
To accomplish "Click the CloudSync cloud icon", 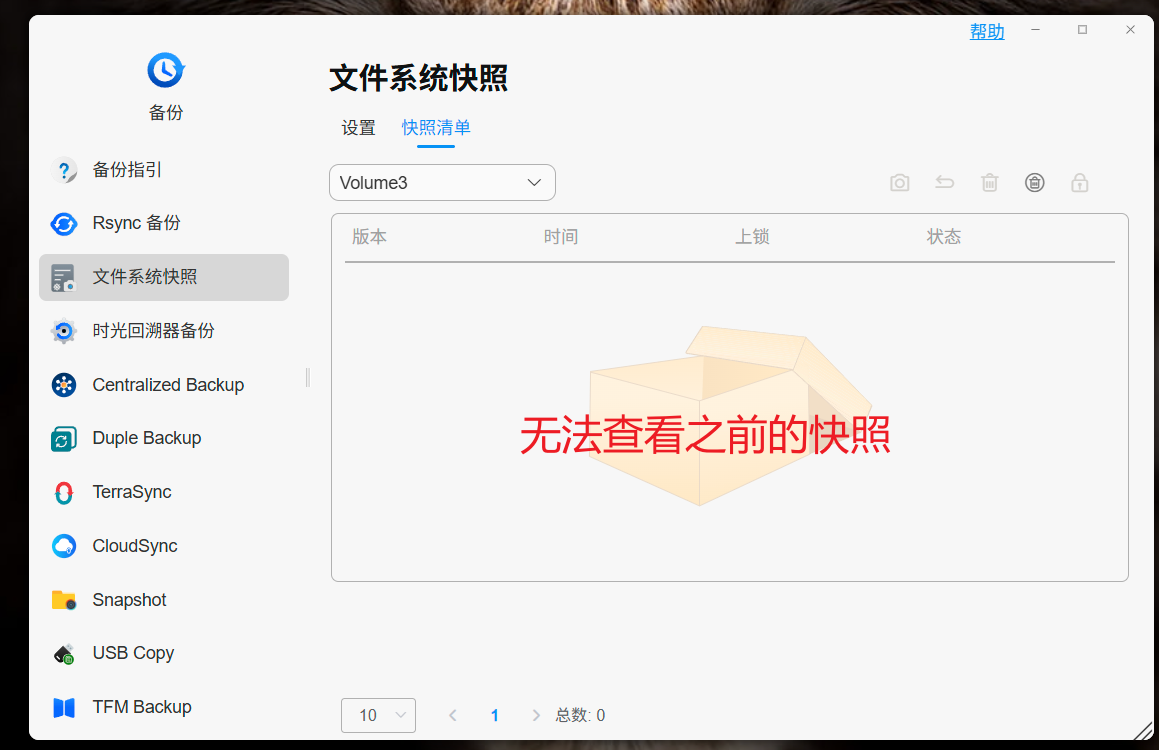I will tap(64, 546).
